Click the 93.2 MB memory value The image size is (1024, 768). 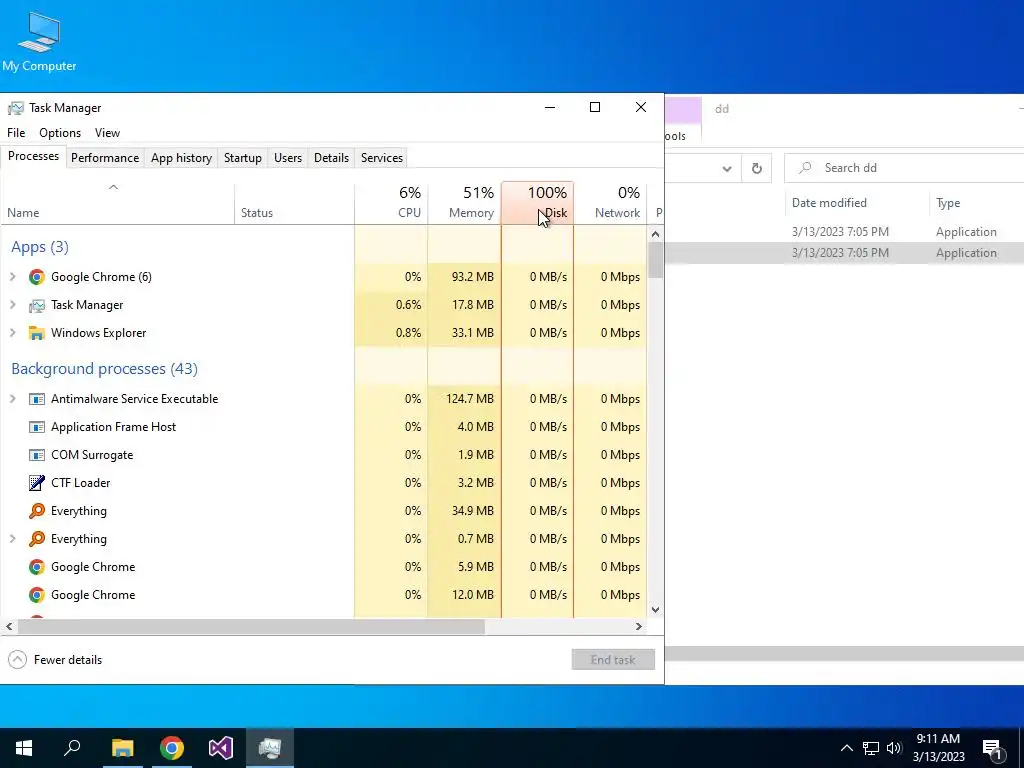click(x=473, y=277)
